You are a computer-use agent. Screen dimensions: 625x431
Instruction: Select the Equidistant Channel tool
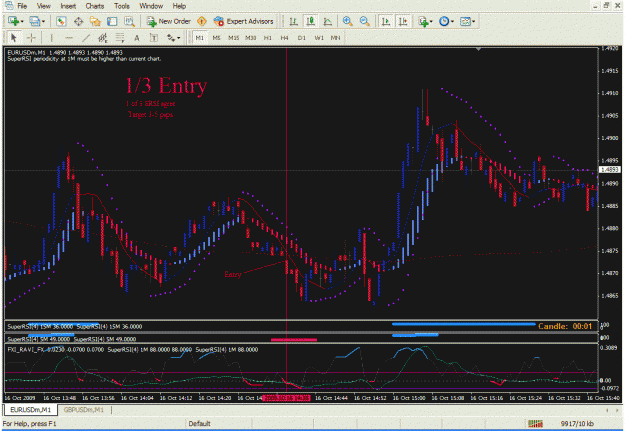[102, 38]
